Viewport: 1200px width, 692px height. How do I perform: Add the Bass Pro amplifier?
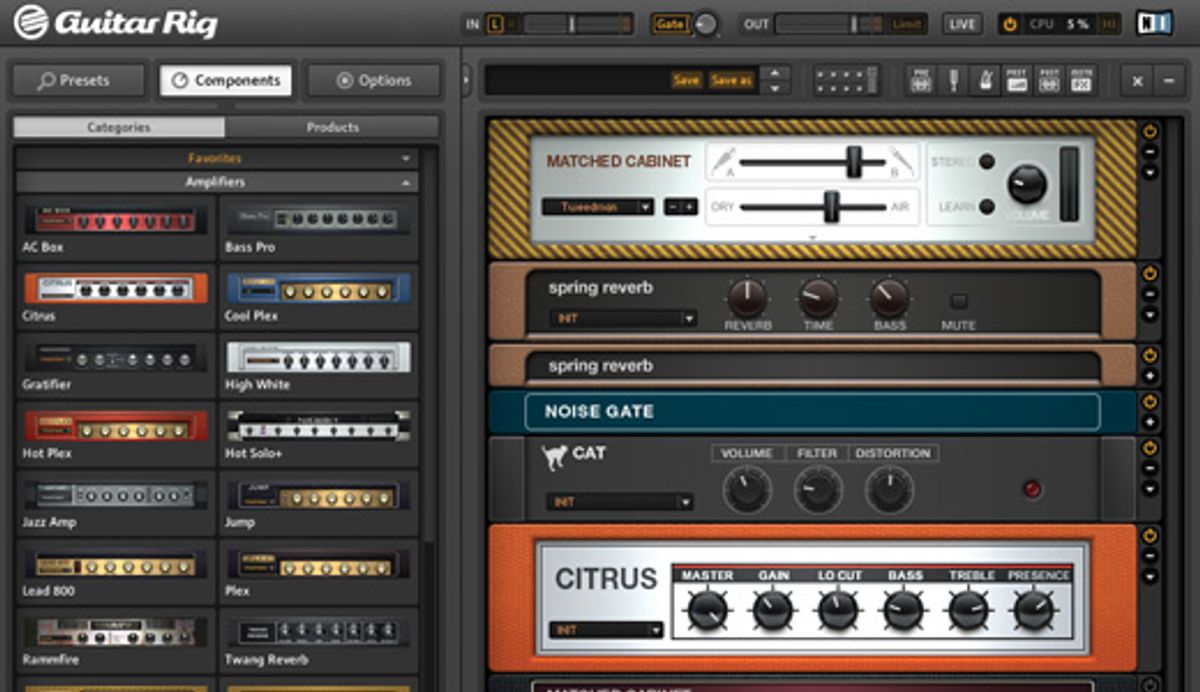[318, 228]
